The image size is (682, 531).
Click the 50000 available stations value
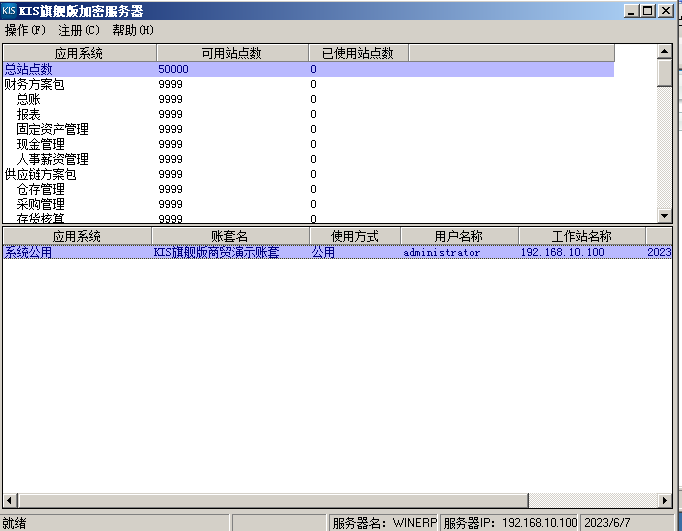click(173, 69)
